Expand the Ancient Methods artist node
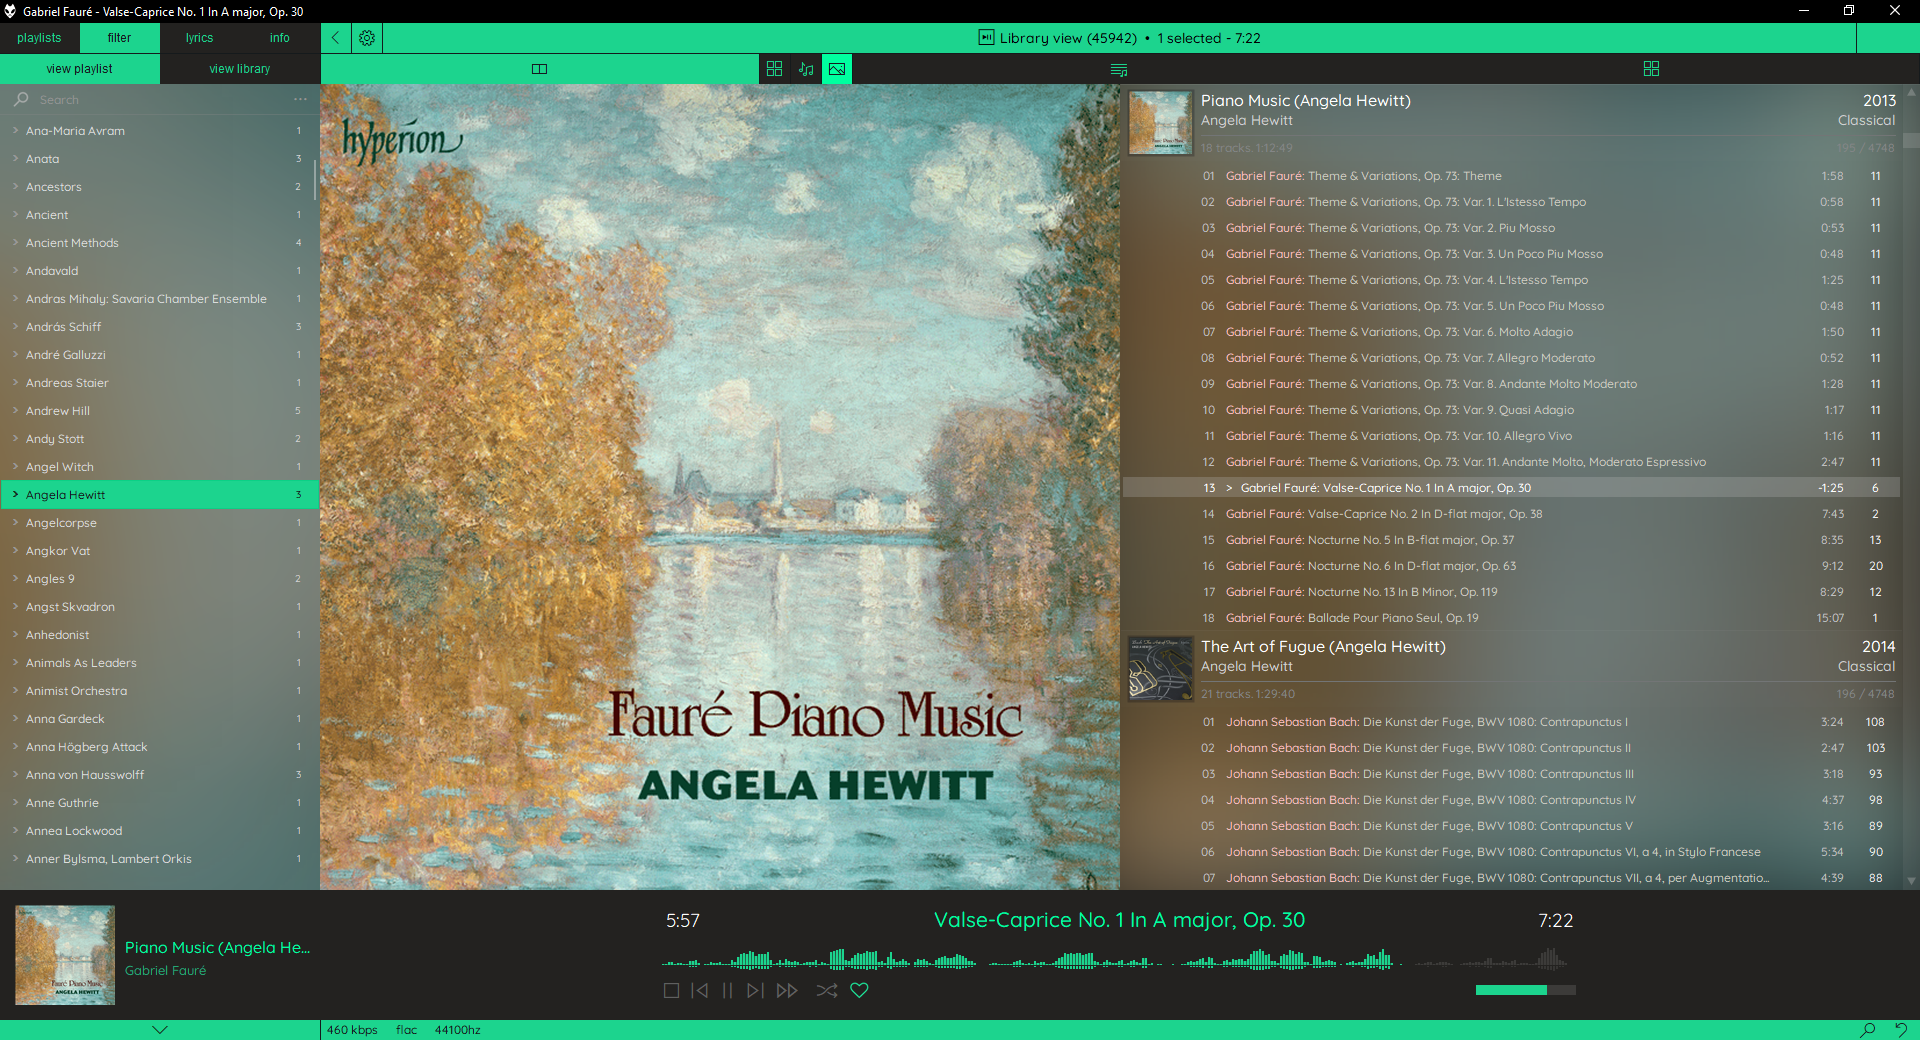Viewport: 1920px width, 1040px height. [x=15, y=243]
